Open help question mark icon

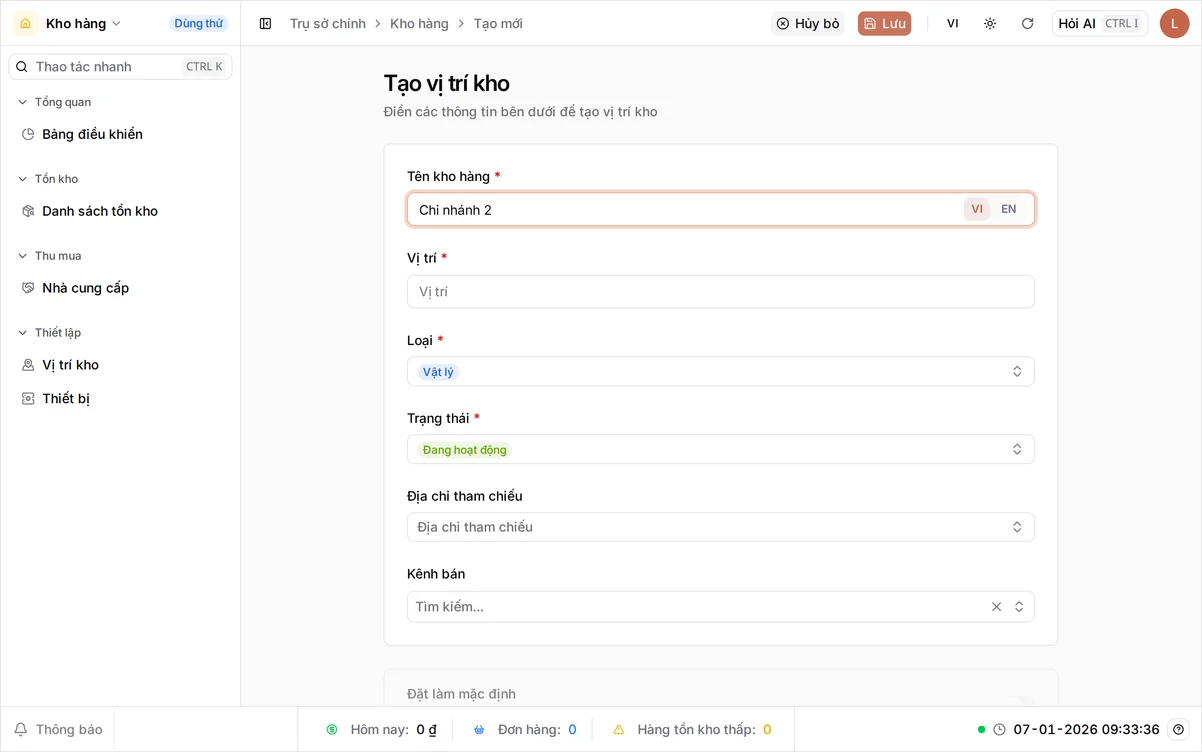click(x=1179, y=730)
